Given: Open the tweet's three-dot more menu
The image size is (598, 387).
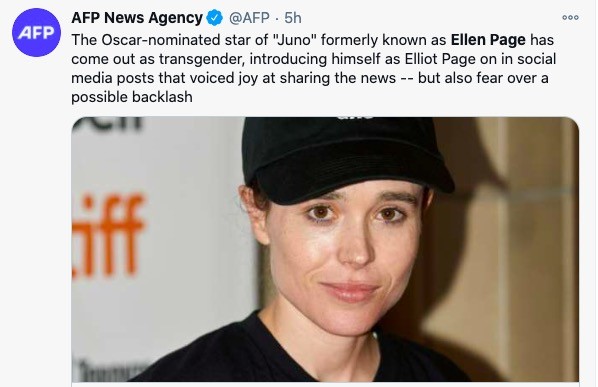Looking at the screenshot, I should pyautogui.click(x=570, y=18).
